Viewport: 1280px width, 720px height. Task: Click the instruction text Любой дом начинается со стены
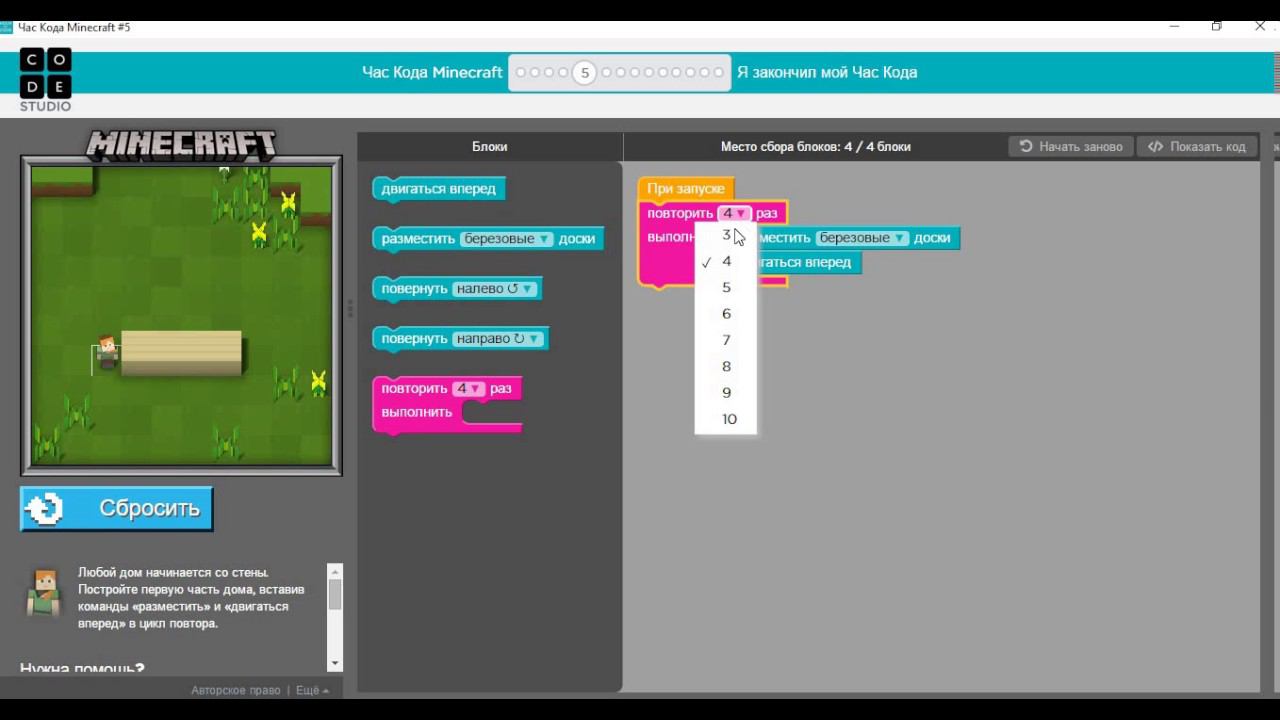coord(173,573)
